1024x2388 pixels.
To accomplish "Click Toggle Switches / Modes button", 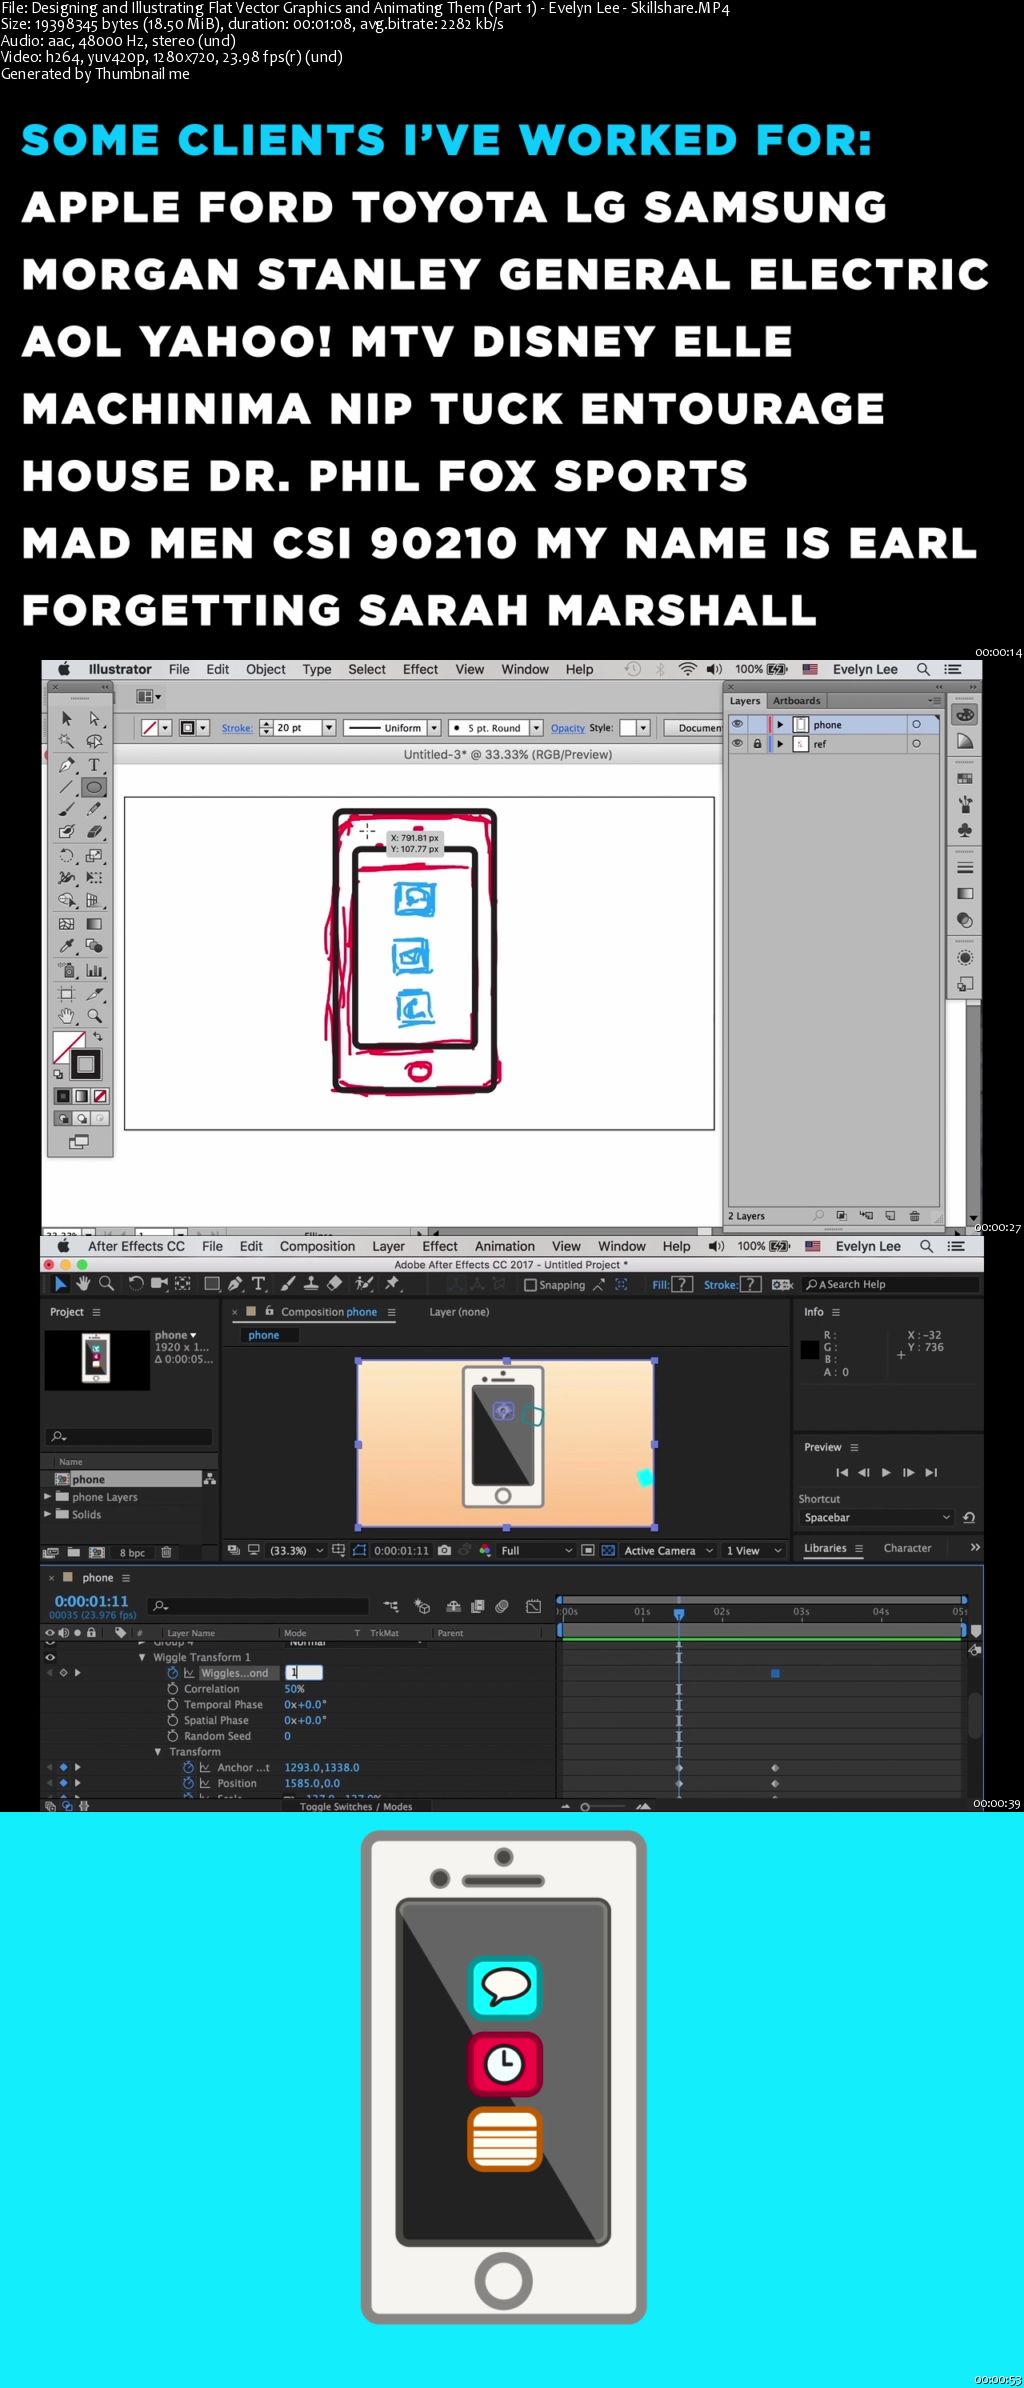I will tap(356, 1806).
